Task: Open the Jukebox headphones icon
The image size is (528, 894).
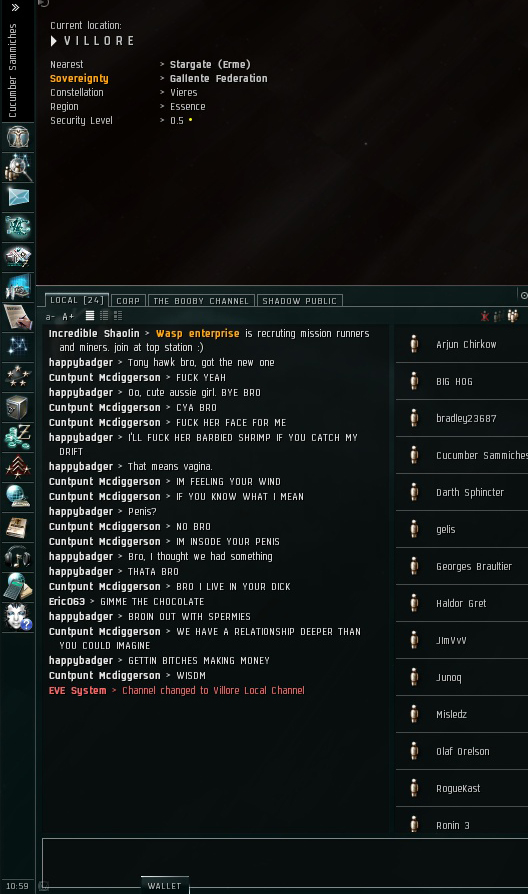Action: tap(18, 556)
